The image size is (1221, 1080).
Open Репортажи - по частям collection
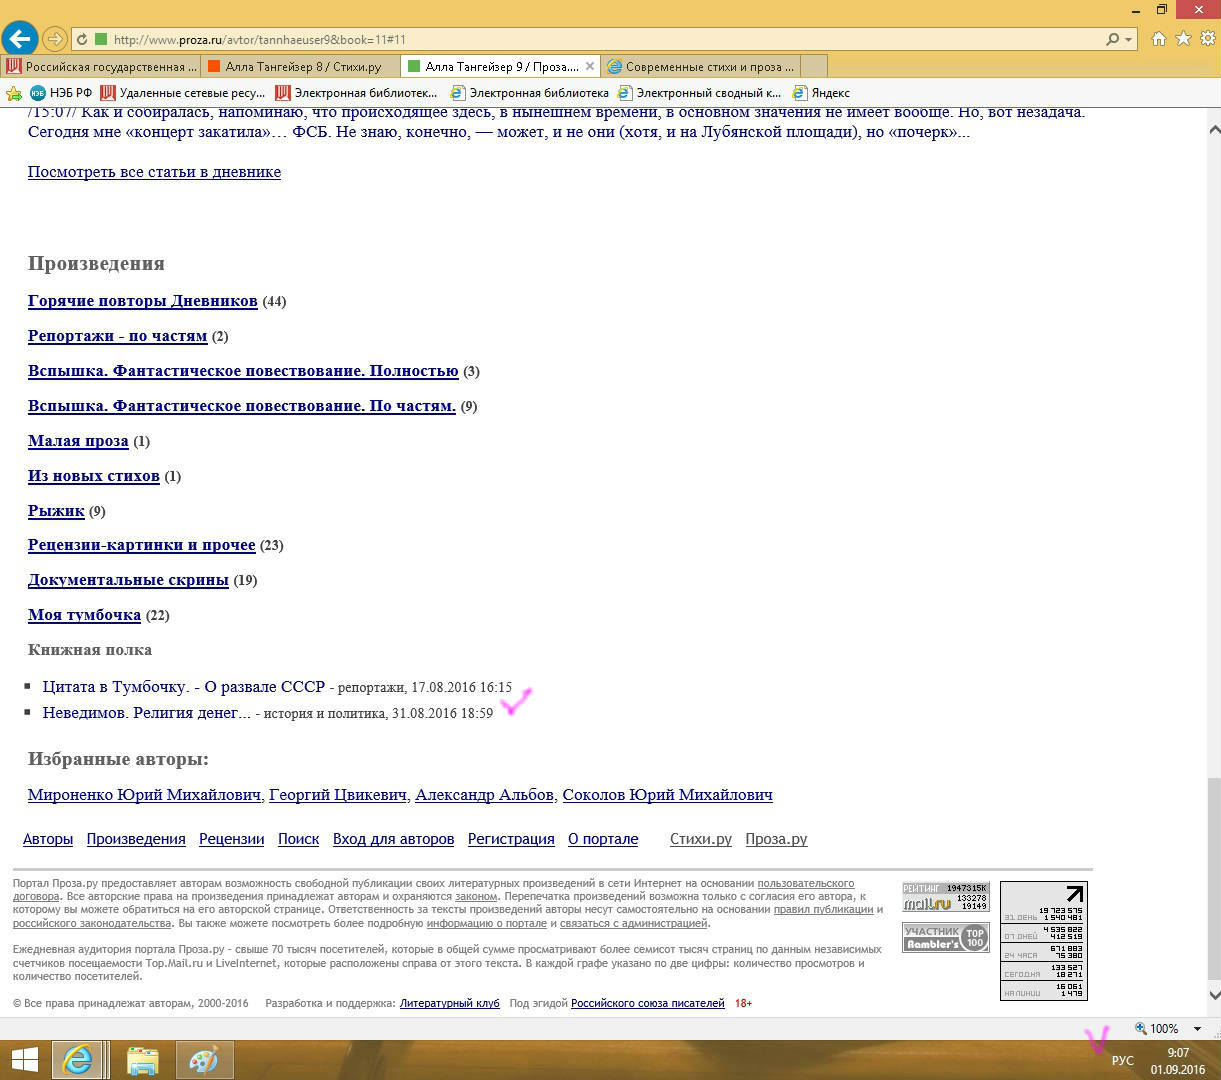tap(117, 336)
